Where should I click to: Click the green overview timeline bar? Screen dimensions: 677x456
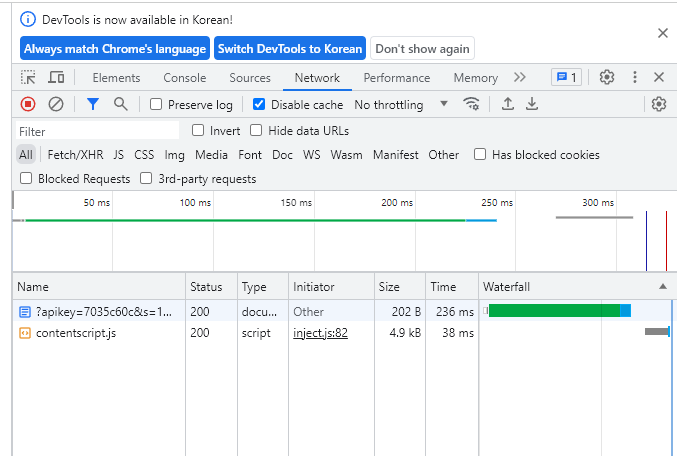point(245,220)
